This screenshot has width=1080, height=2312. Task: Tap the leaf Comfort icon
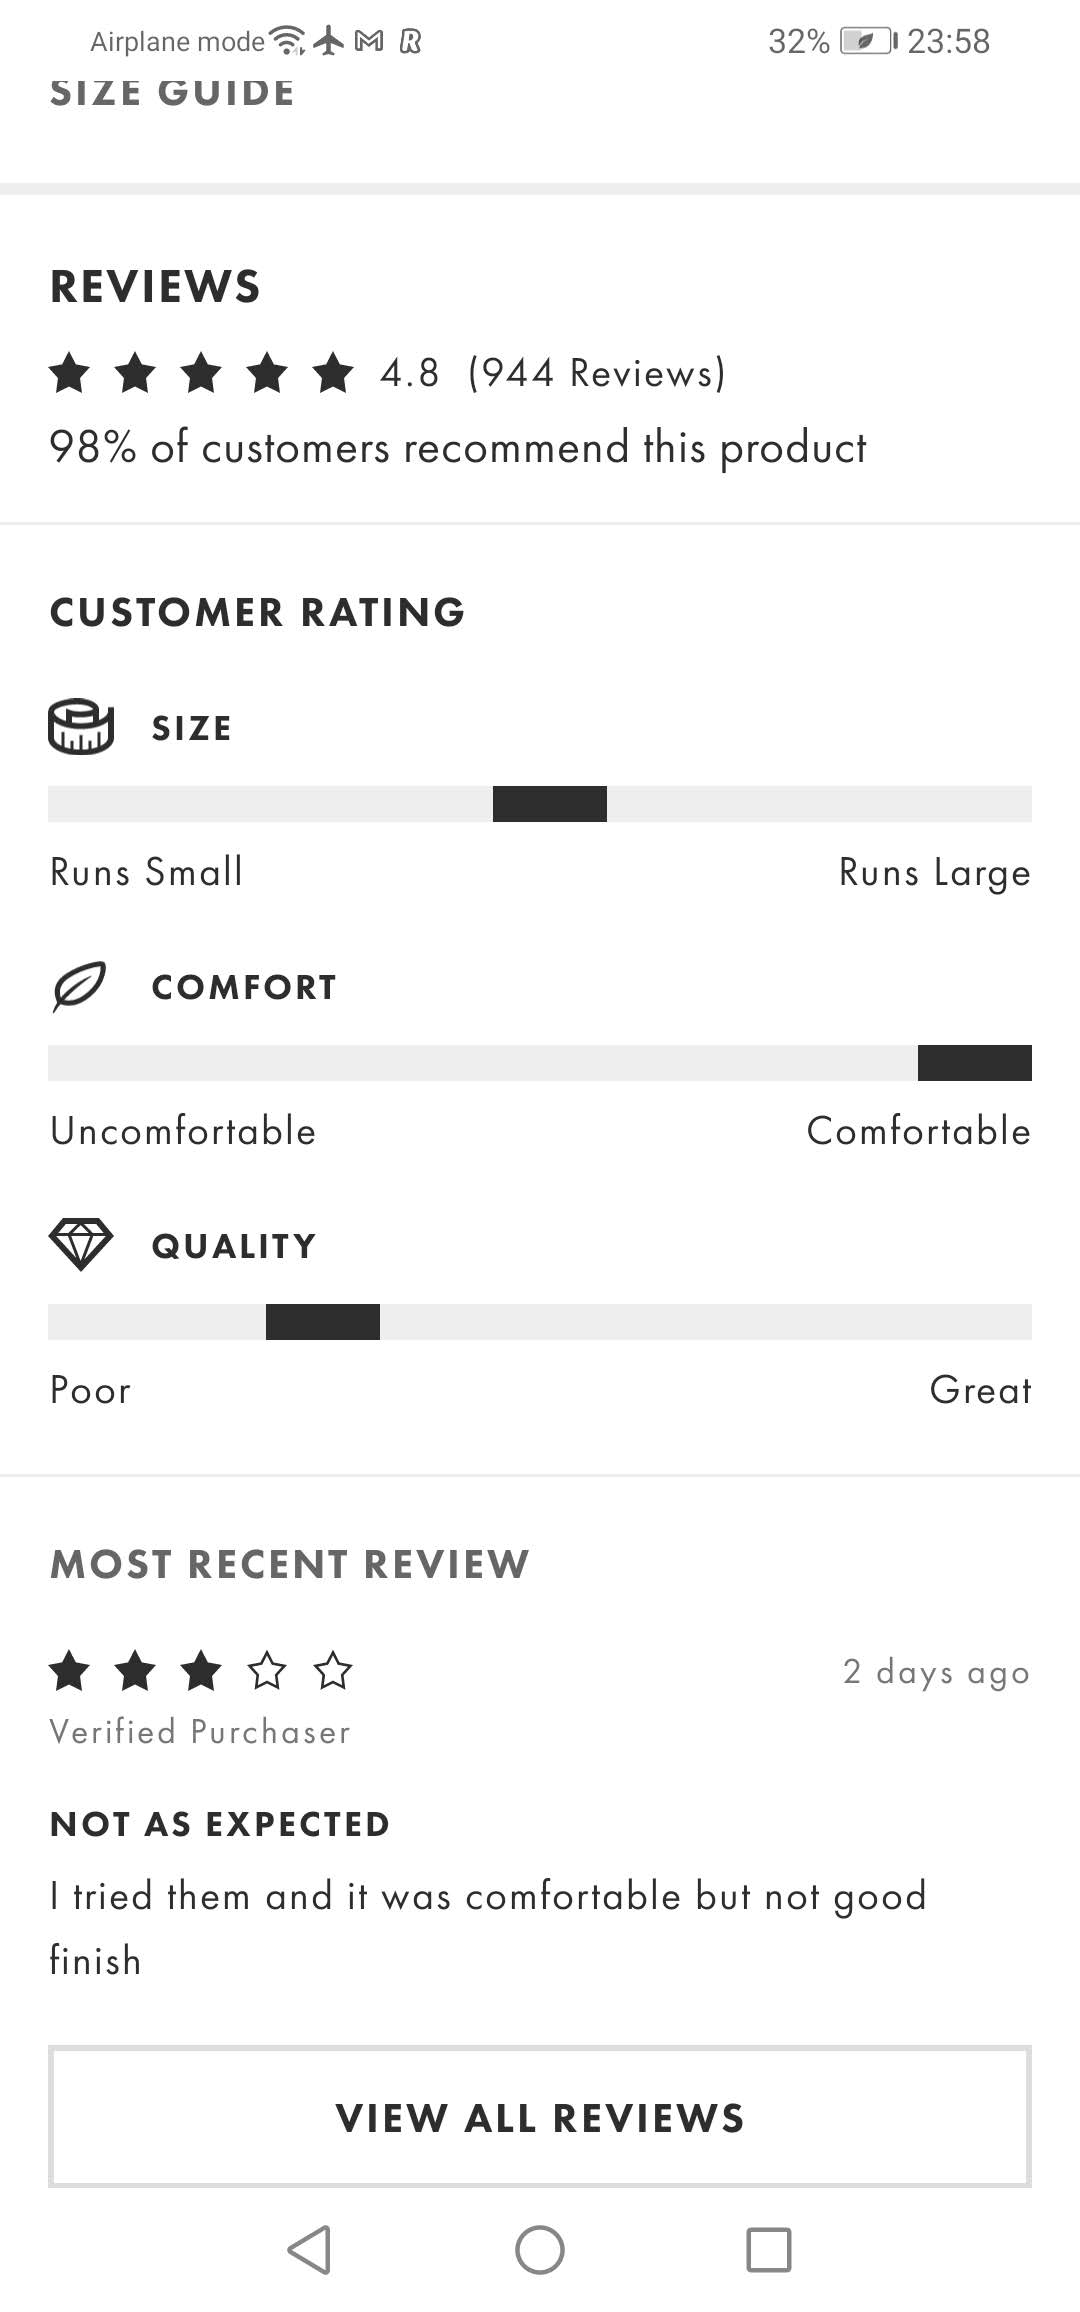79,987
